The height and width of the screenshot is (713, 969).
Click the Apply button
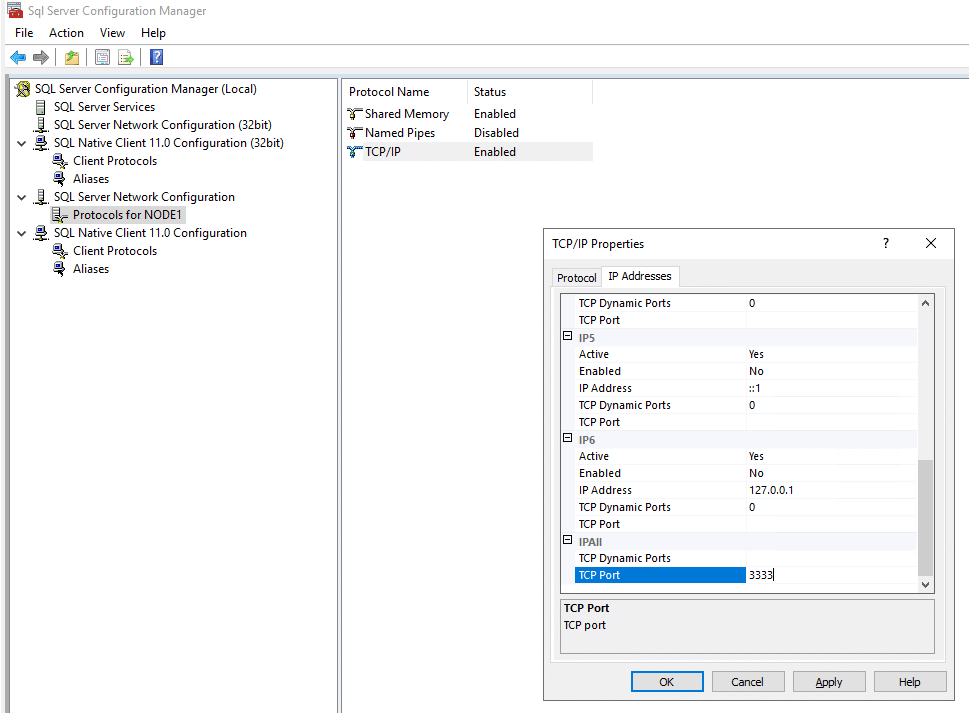coord(829,681)
